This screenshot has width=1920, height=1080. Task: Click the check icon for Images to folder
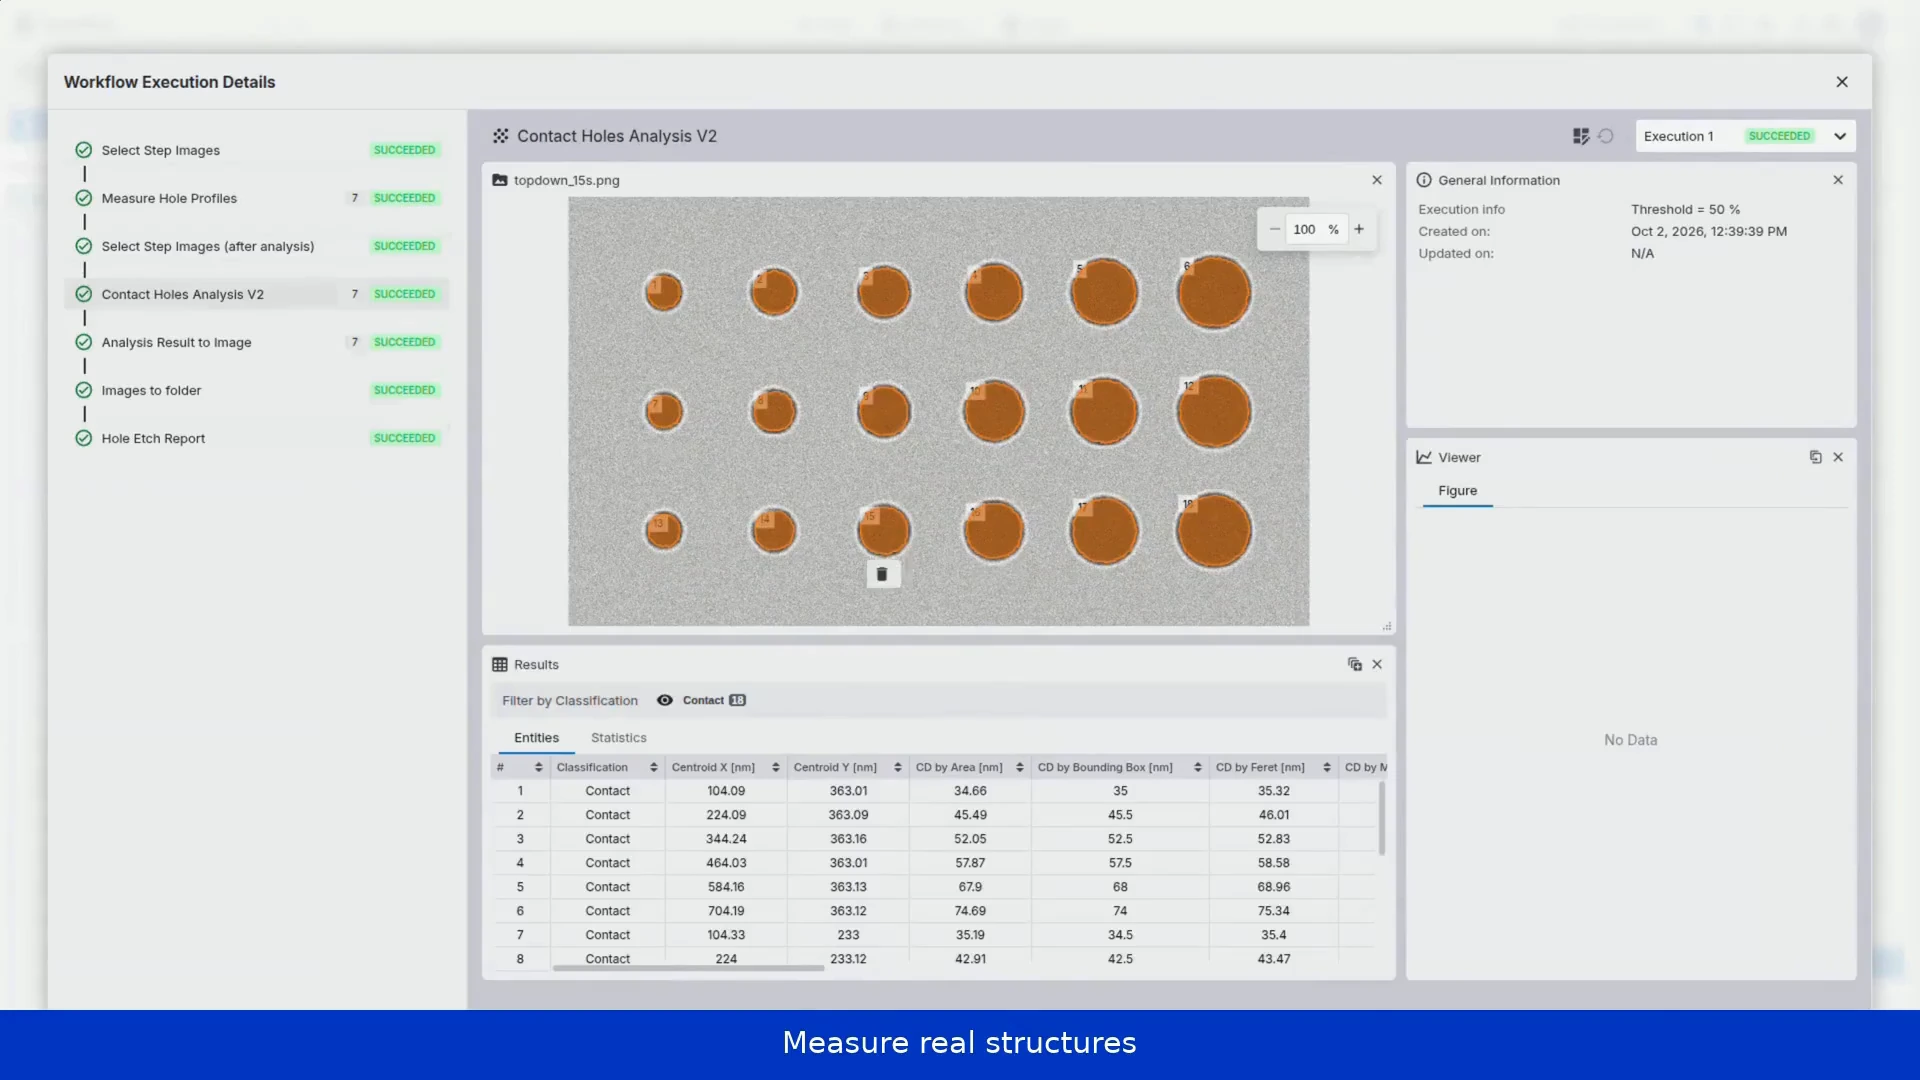(84, 390)
